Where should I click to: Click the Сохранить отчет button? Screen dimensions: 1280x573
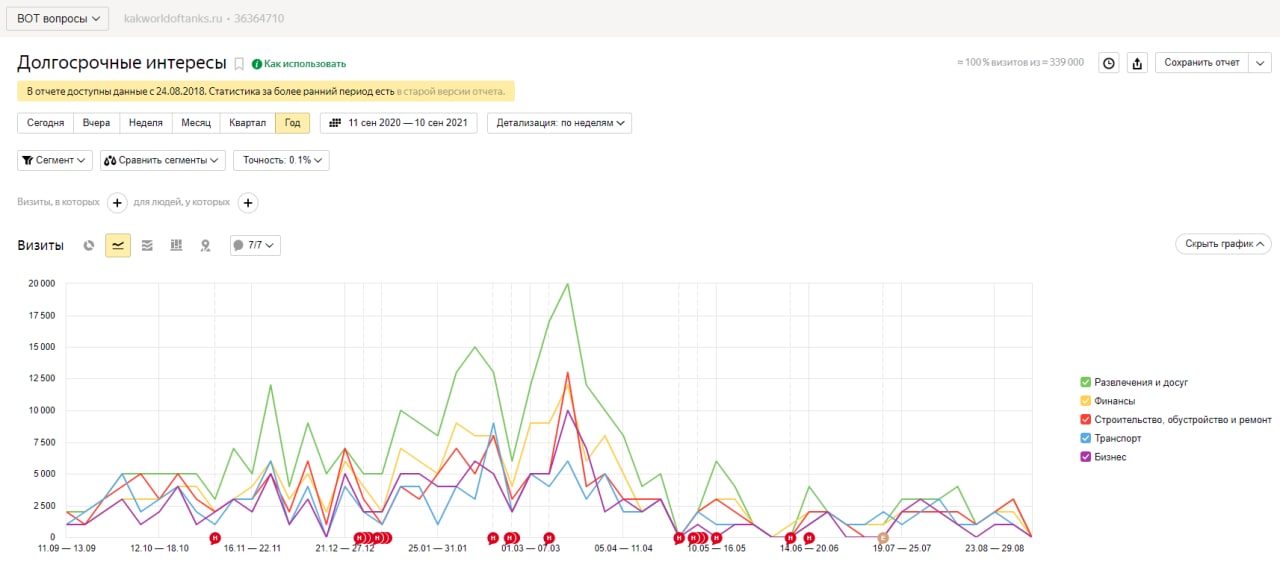(x=1201, y=63)
